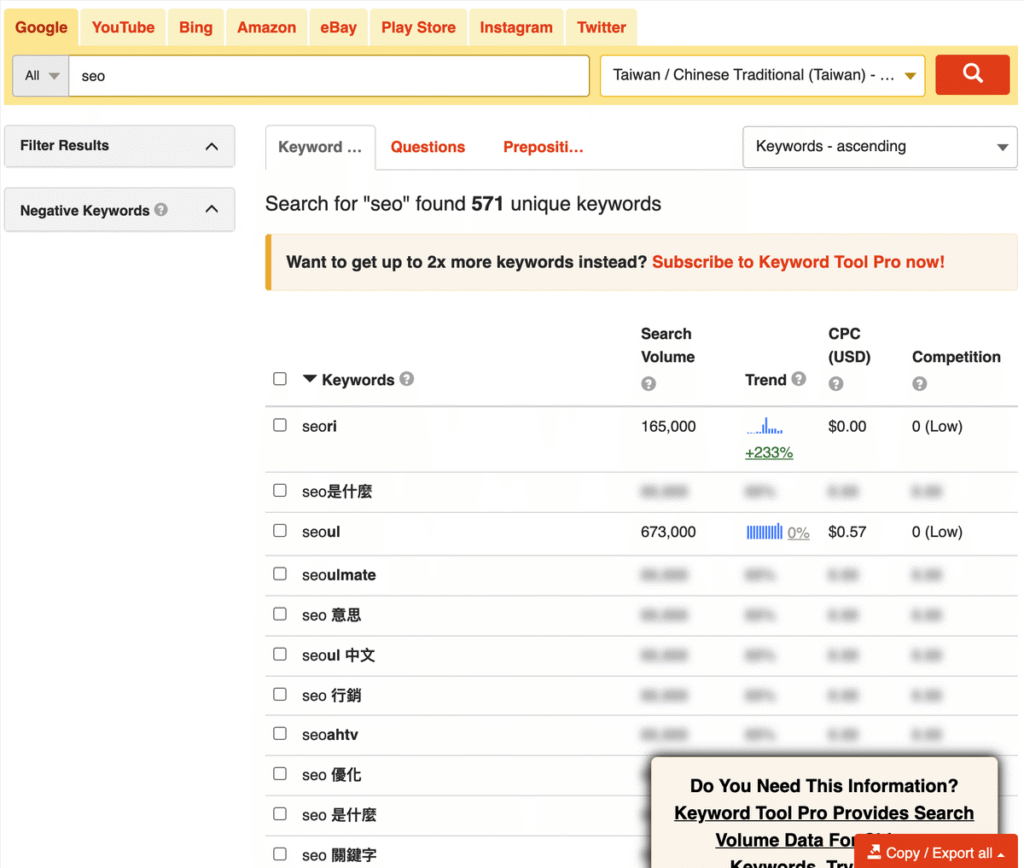The image size is (1024, 868).
Task: Click Search Volume help question mark
Action: 648,383
